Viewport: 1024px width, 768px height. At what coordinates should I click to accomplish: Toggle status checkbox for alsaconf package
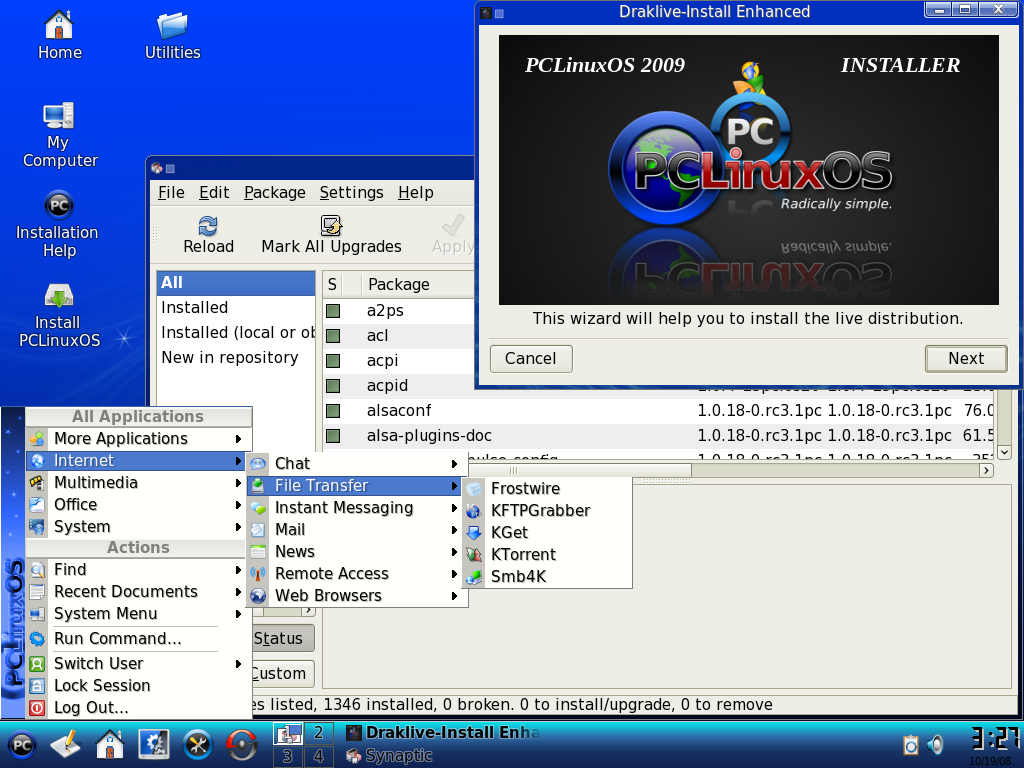click(x=333, y=411)
